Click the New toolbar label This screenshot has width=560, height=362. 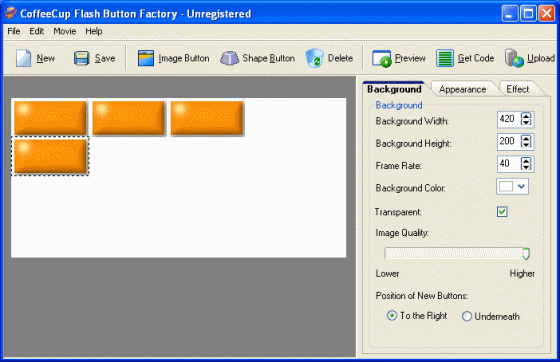click(x=46, y=58)
